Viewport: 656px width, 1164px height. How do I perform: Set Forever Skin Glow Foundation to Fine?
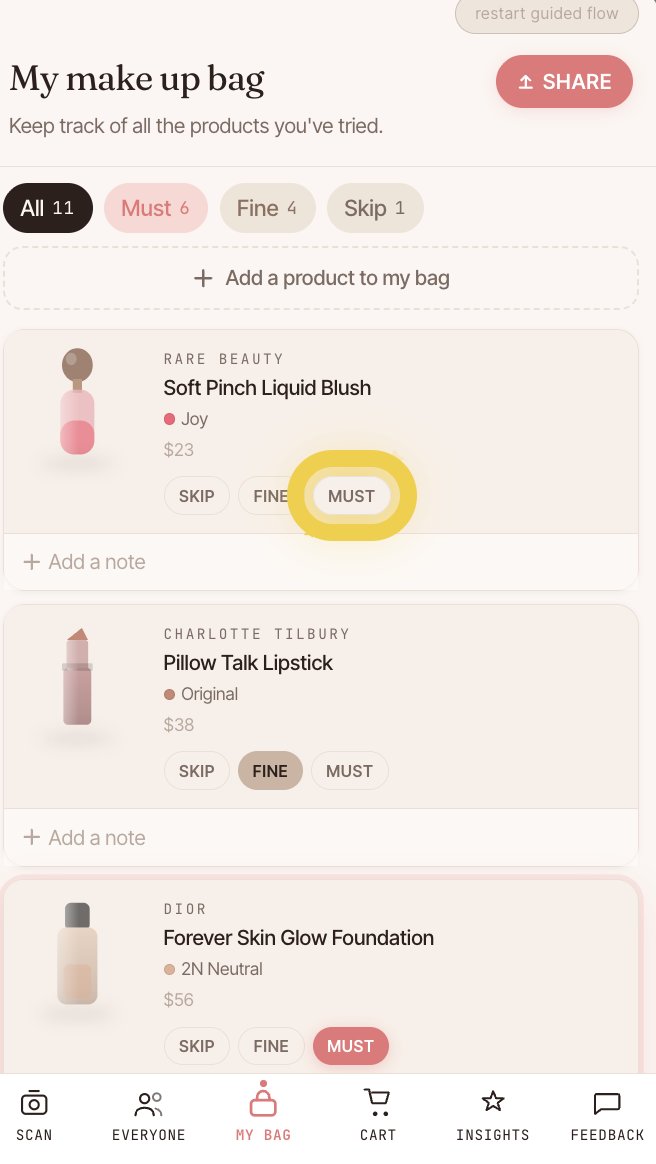(x=270, y=1046)
